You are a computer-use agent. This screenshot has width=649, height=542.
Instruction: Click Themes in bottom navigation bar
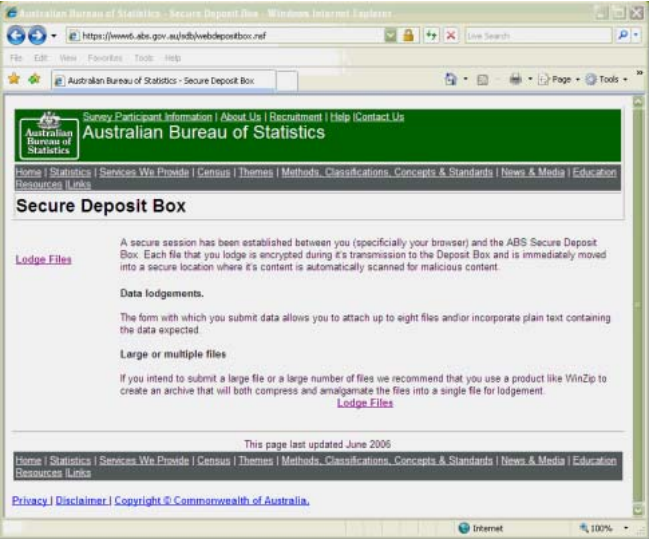coord(256,460)
